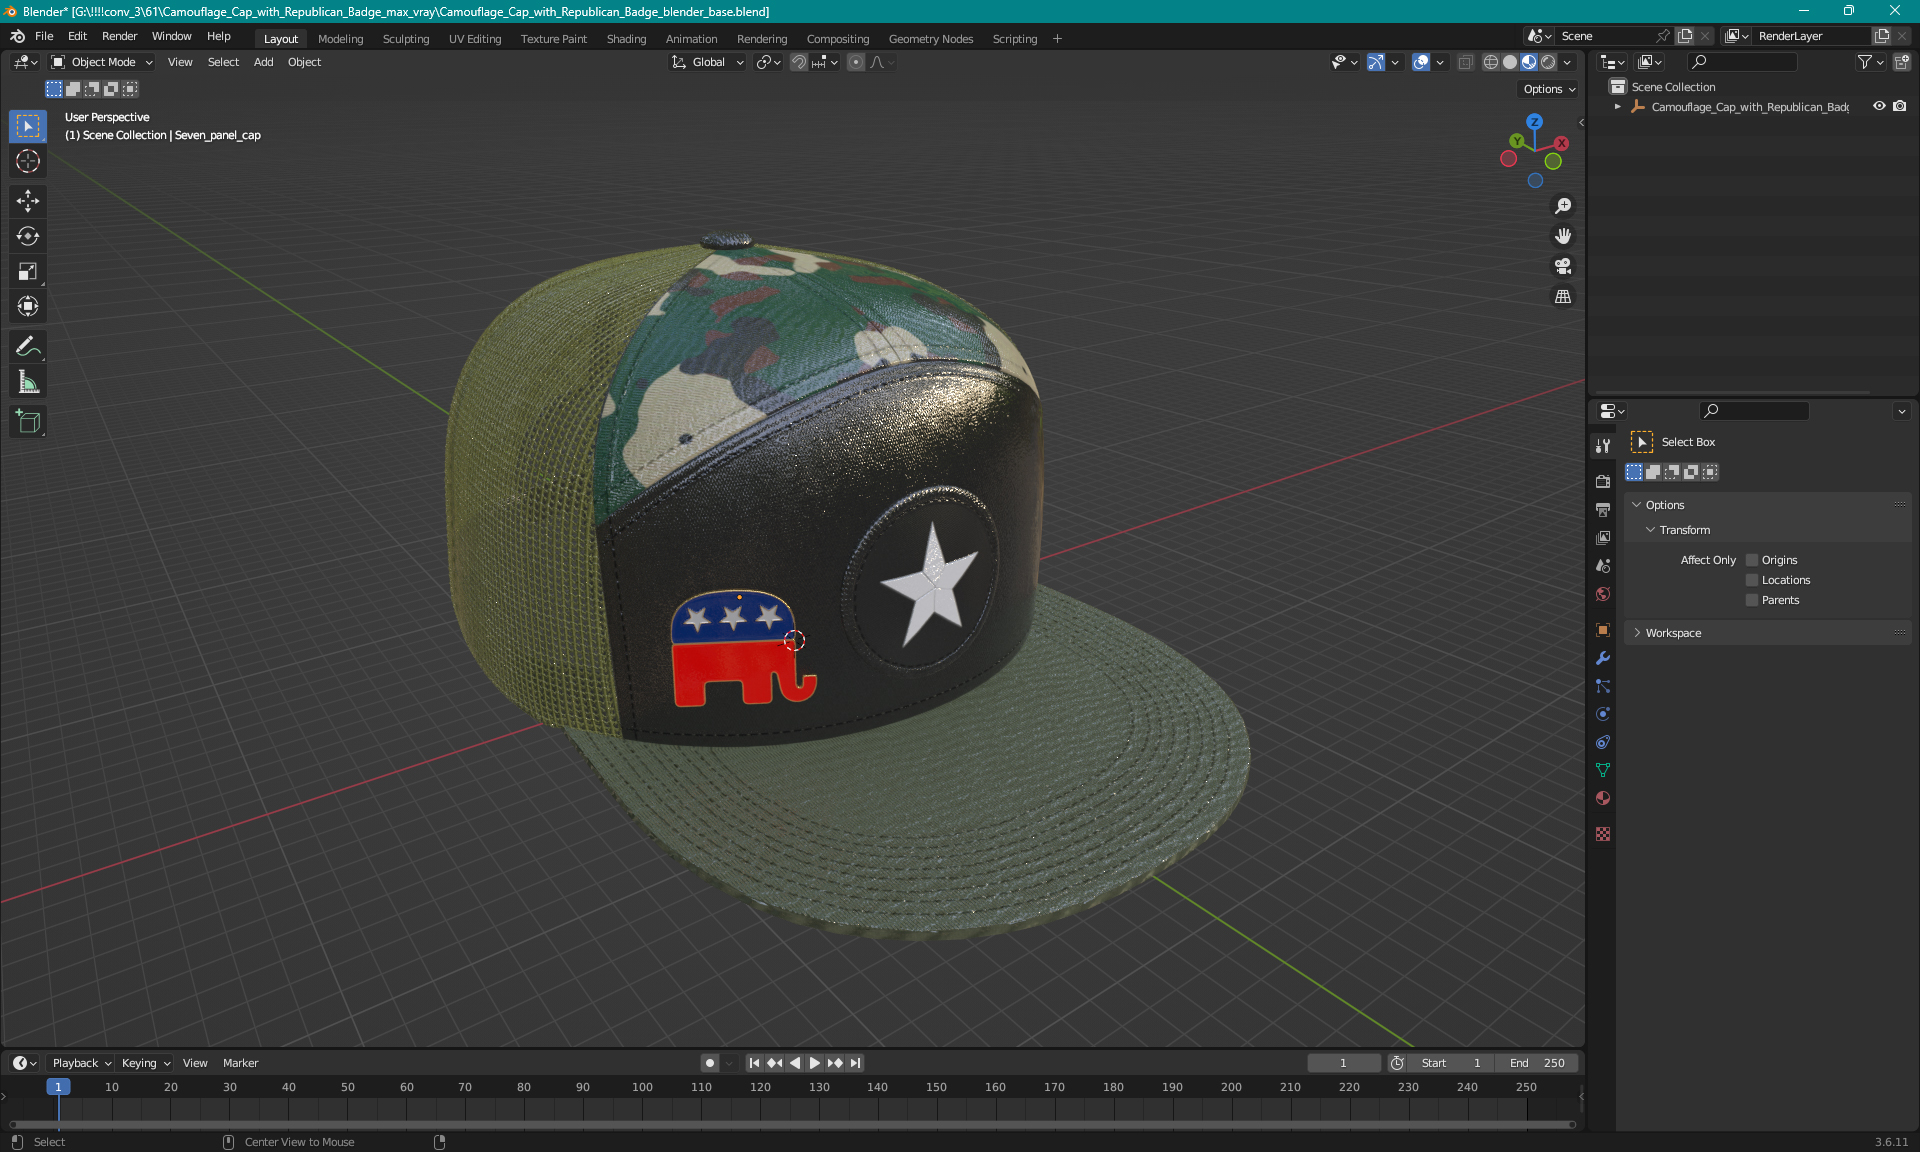Hide Camouflage_Cap collection with eye icon

1879,106
